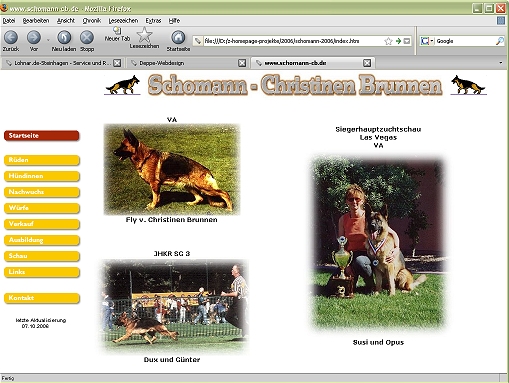Screen dimensions: 509x383
Task: Click the green go arrow in address bar
Action: click(x=398, y=41)
